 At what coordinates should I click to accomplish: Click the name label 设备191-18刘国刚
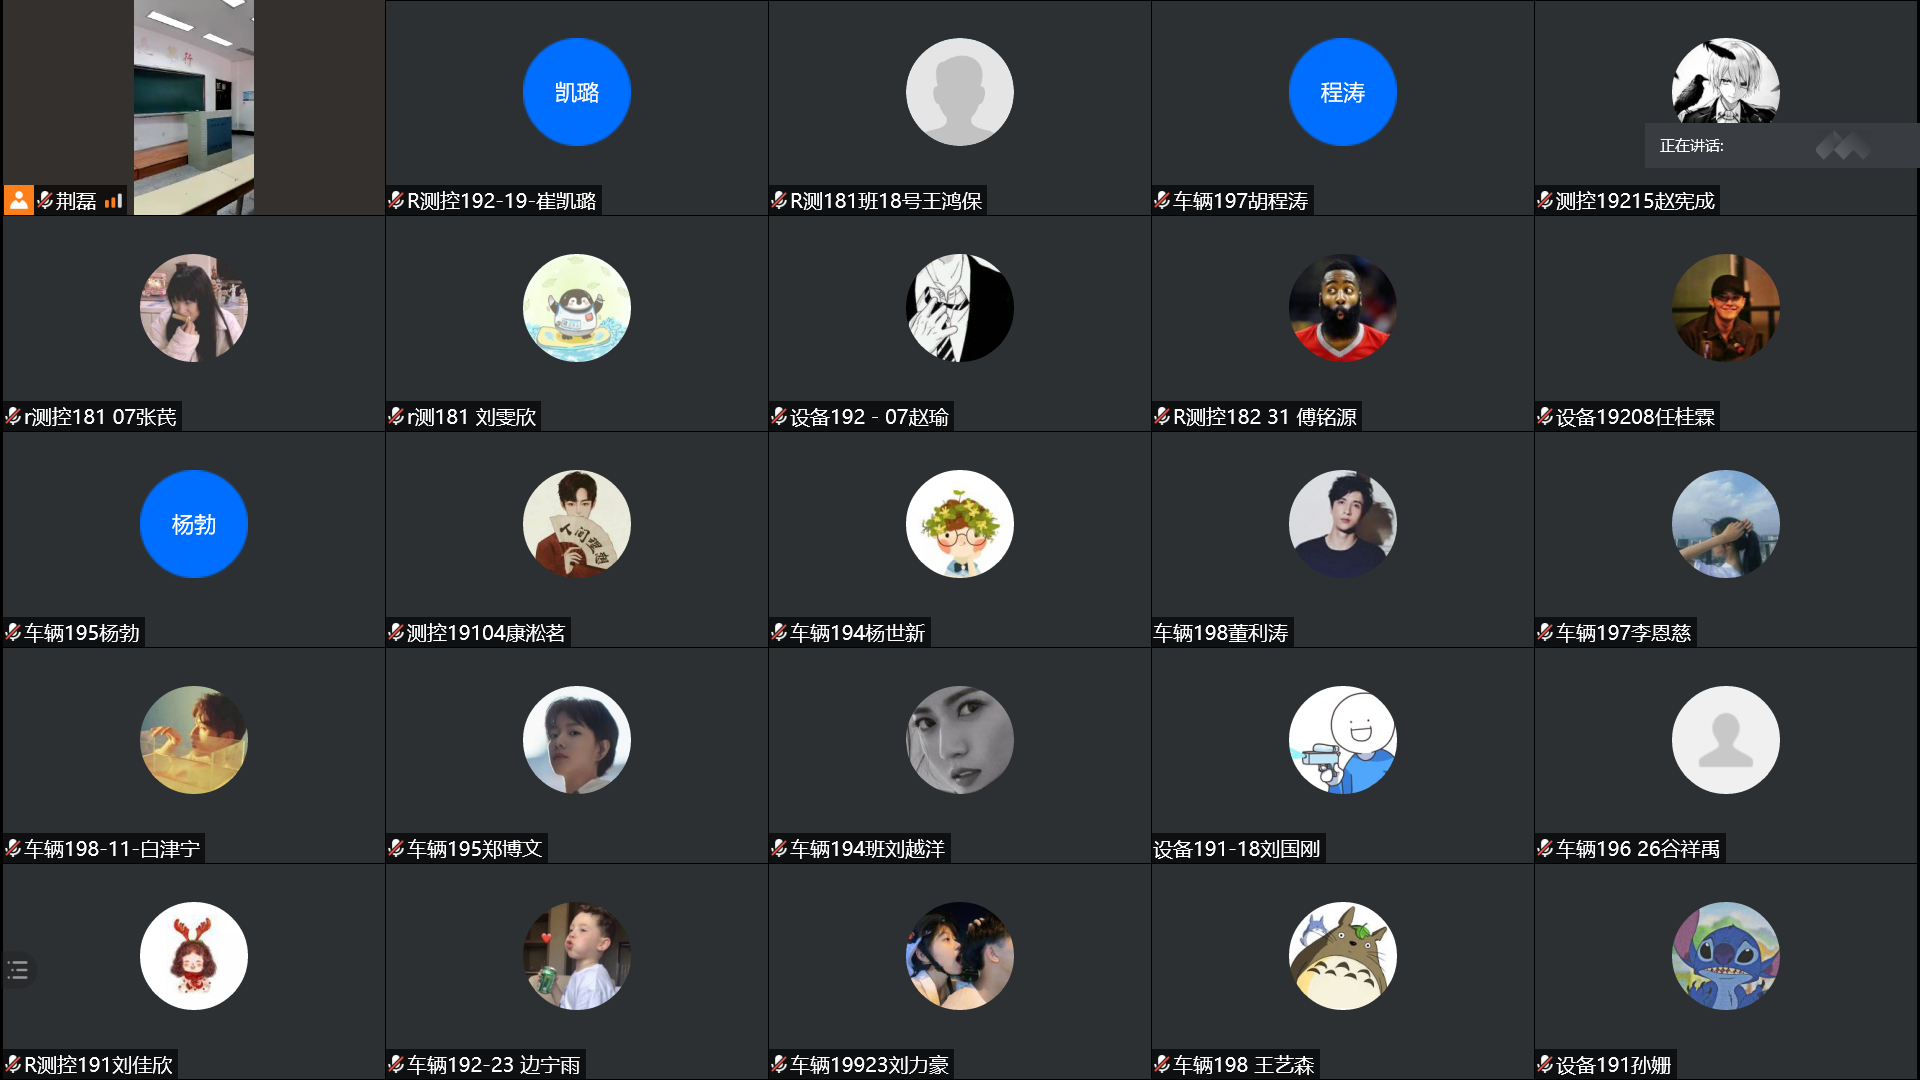(1237, 849)
